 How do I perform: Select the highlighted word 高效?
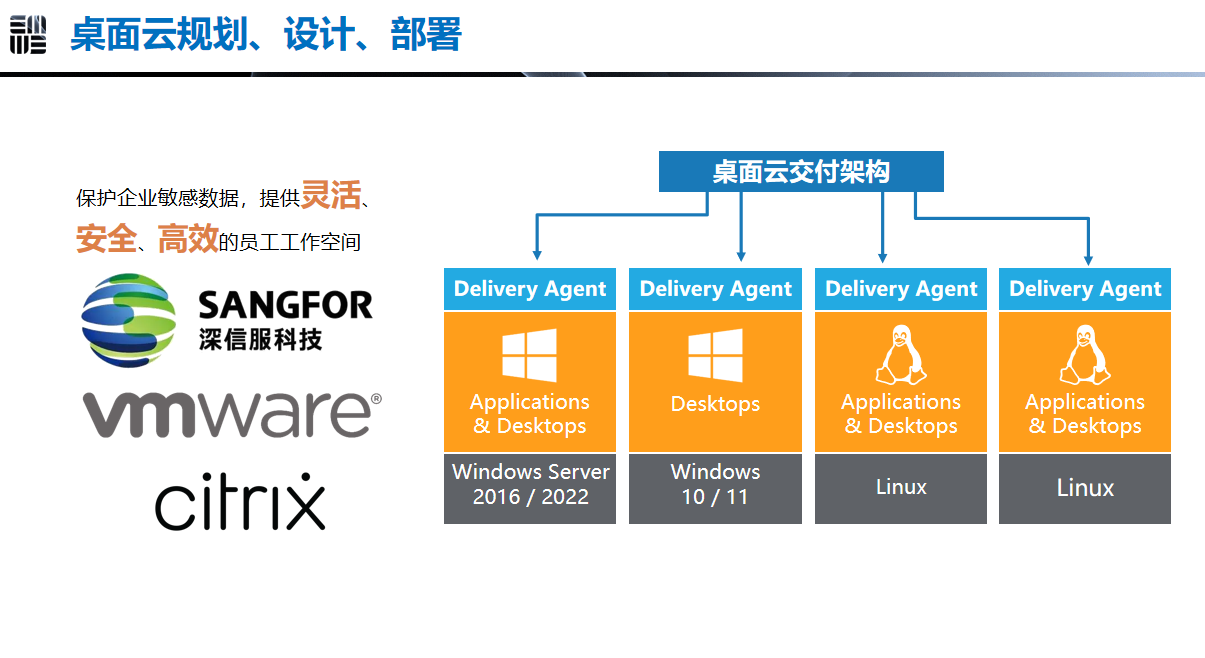point(188,239)
